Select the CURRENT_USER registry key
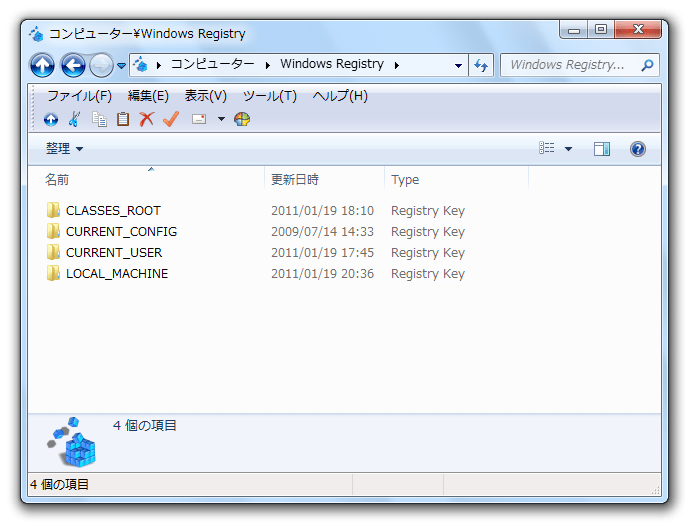The image size is (691, 527). 114,253
